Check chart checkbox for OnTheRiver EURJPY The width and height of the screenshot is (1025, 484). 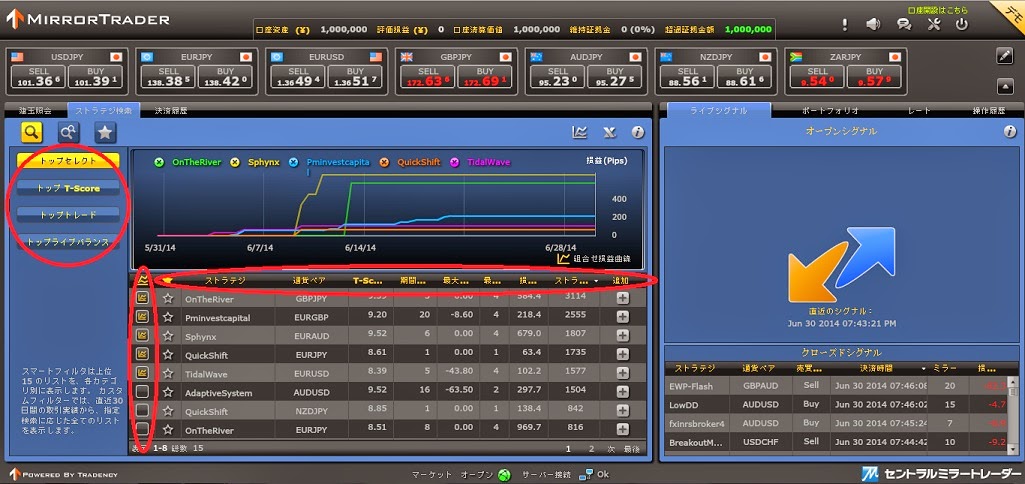(143, 429)
